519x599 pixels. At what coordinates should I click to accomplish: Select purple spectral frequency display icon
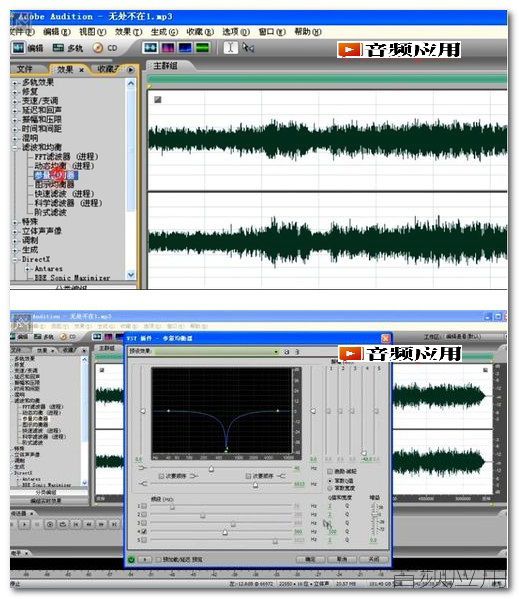coord(168,47)
